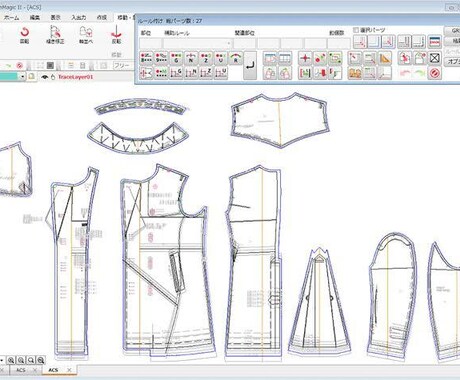This screenshot has width=460, height=380.
Task: Select the Rotate (回転) tool in the ribbon
Action: tap(24, 35)
